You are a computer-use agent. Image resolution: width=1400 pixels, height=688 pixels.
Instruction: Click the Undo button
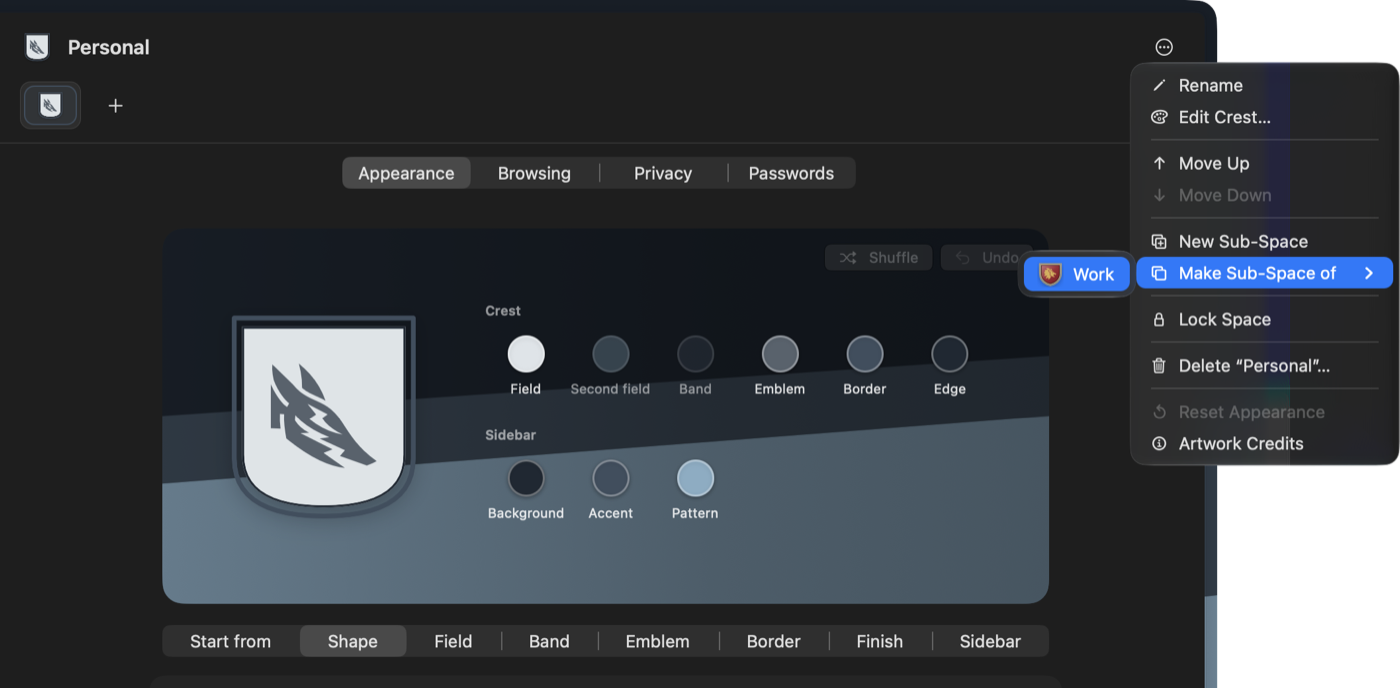tap(988, 257)
